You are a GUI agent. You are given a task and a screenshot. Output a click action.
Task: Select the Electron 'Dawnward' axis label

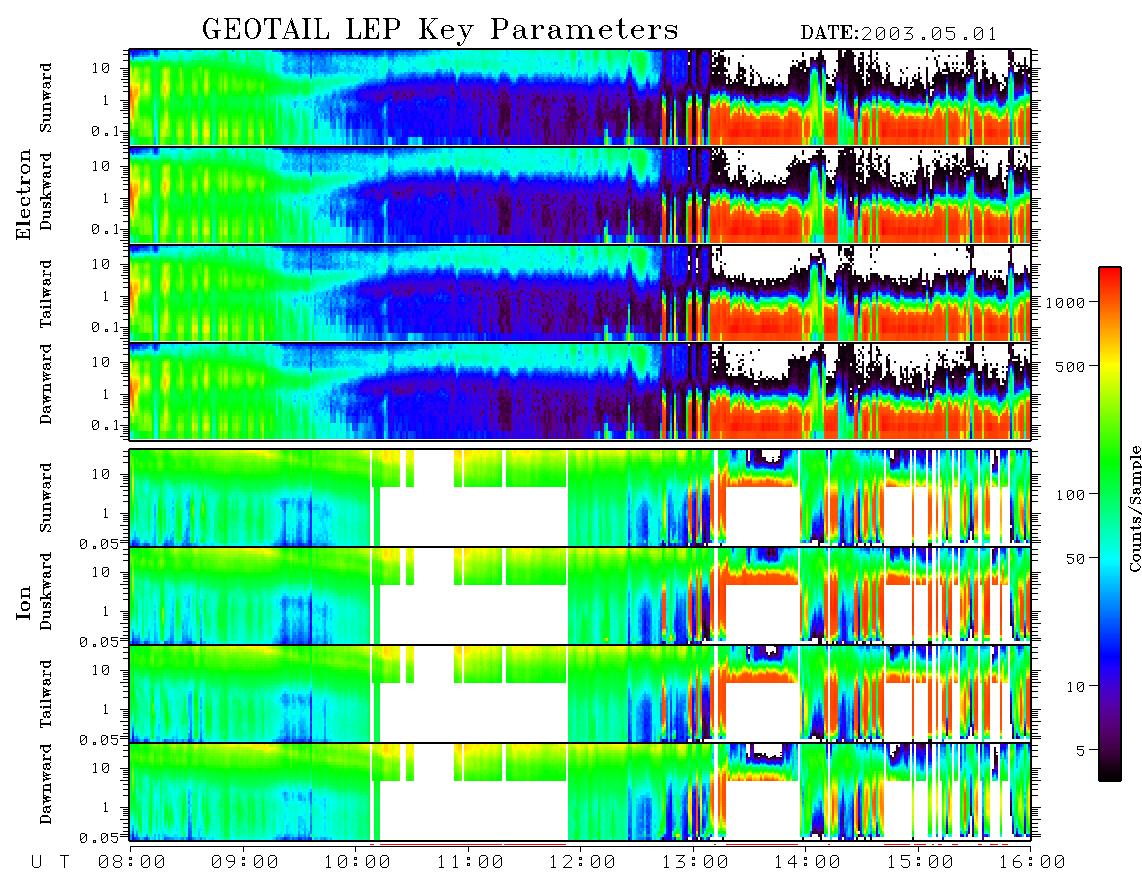pyautogui.click(x=46, y=384)
